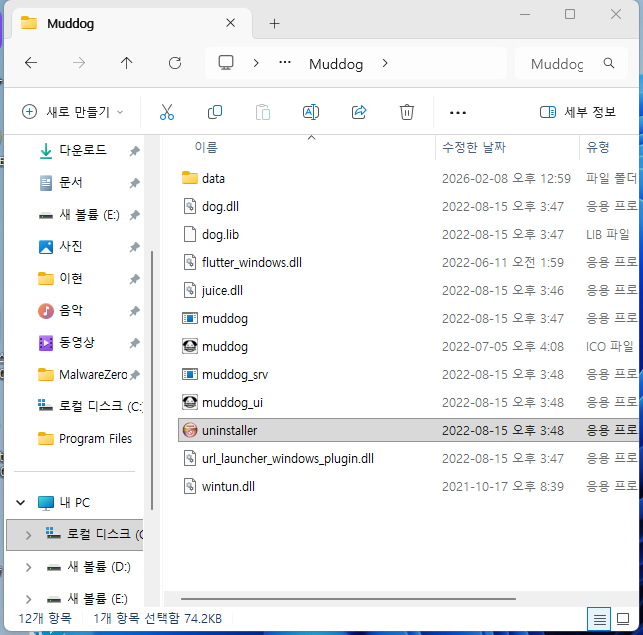The width and height of the screenshot is (643, 635).
Task: Refresh the current folder view
Action: (x=175, y=63)
